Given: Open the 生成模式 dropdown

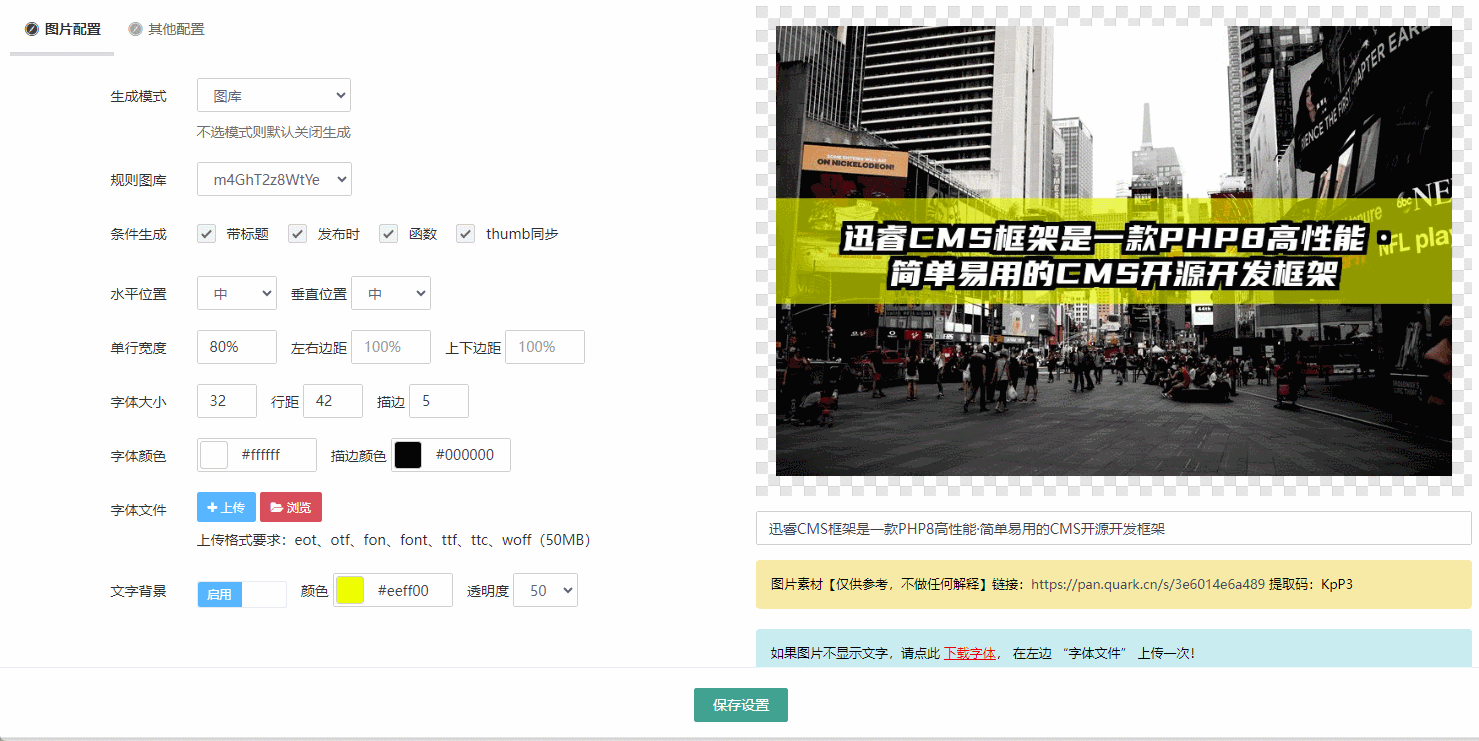Looking at the screenshot, I should [x=274, y=96].
